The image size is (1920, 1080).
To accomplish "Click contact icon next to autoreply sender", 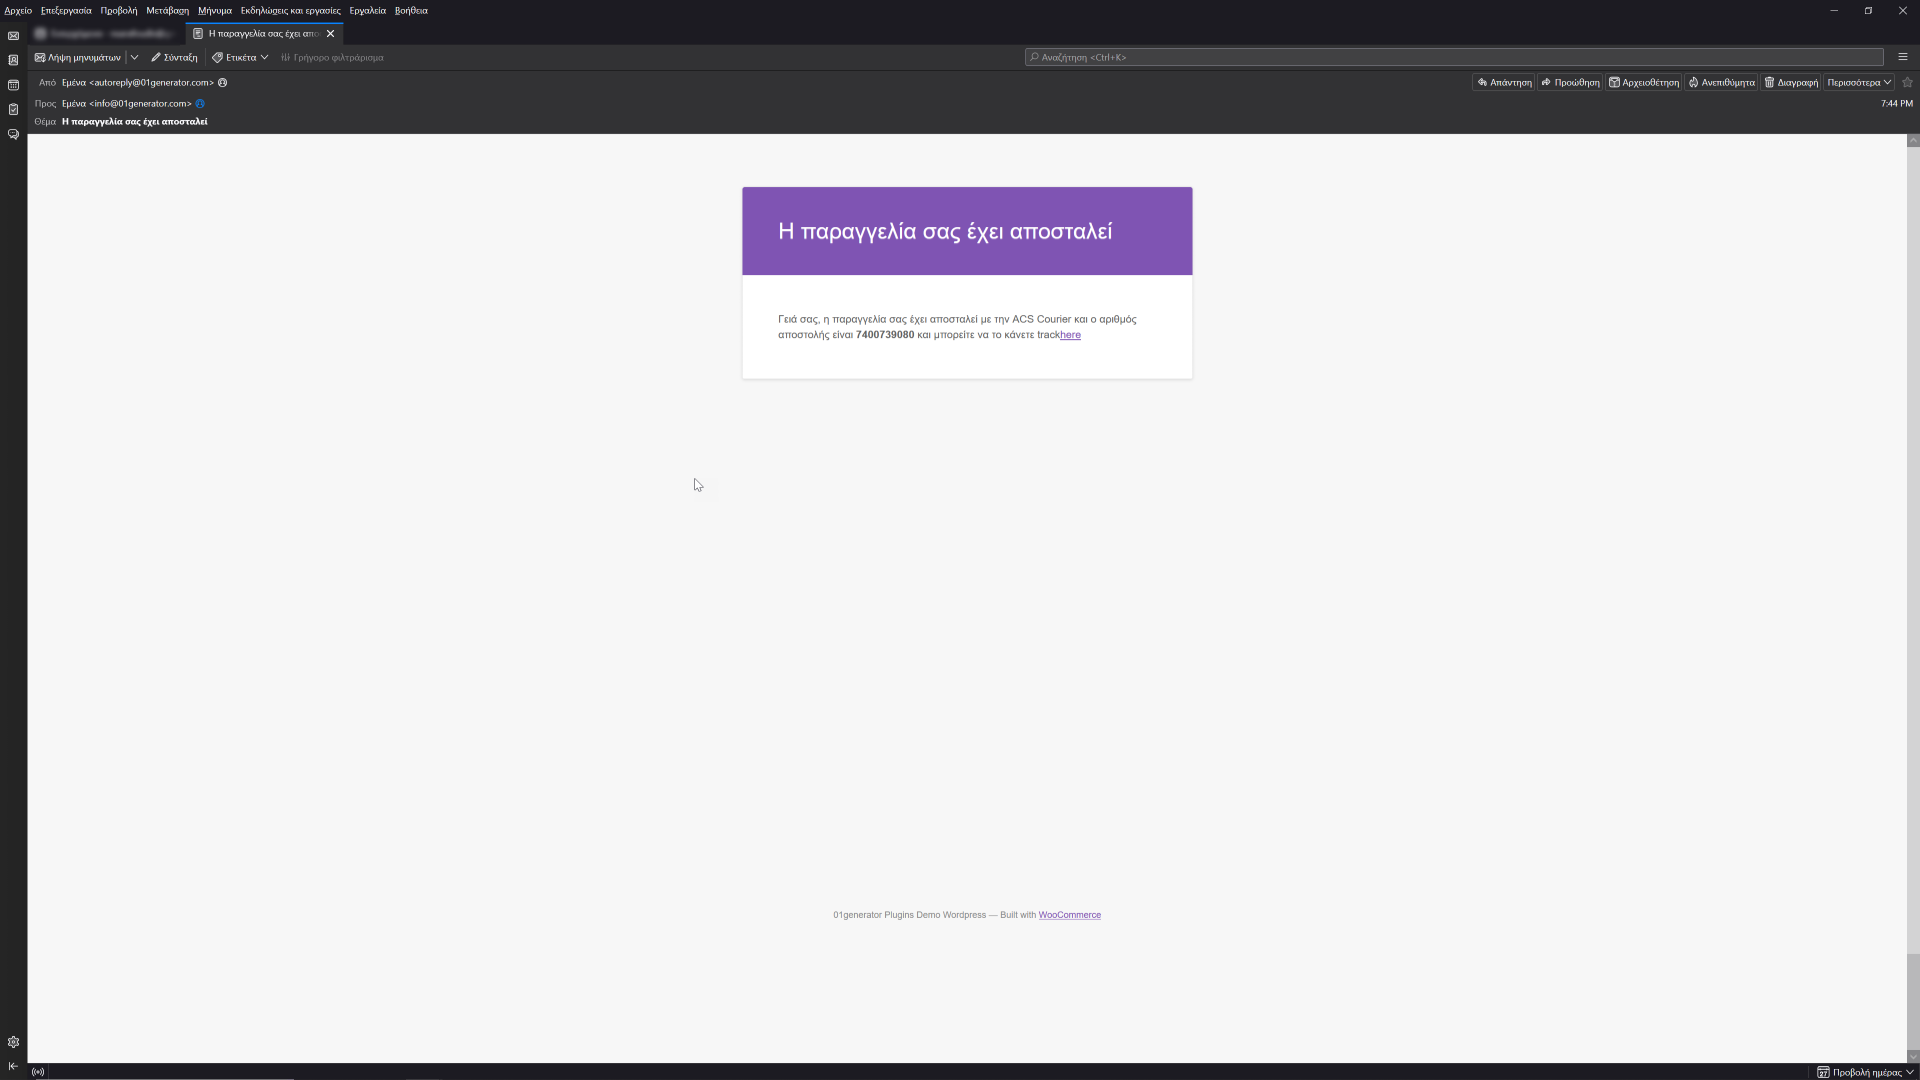I will point(223,83).
